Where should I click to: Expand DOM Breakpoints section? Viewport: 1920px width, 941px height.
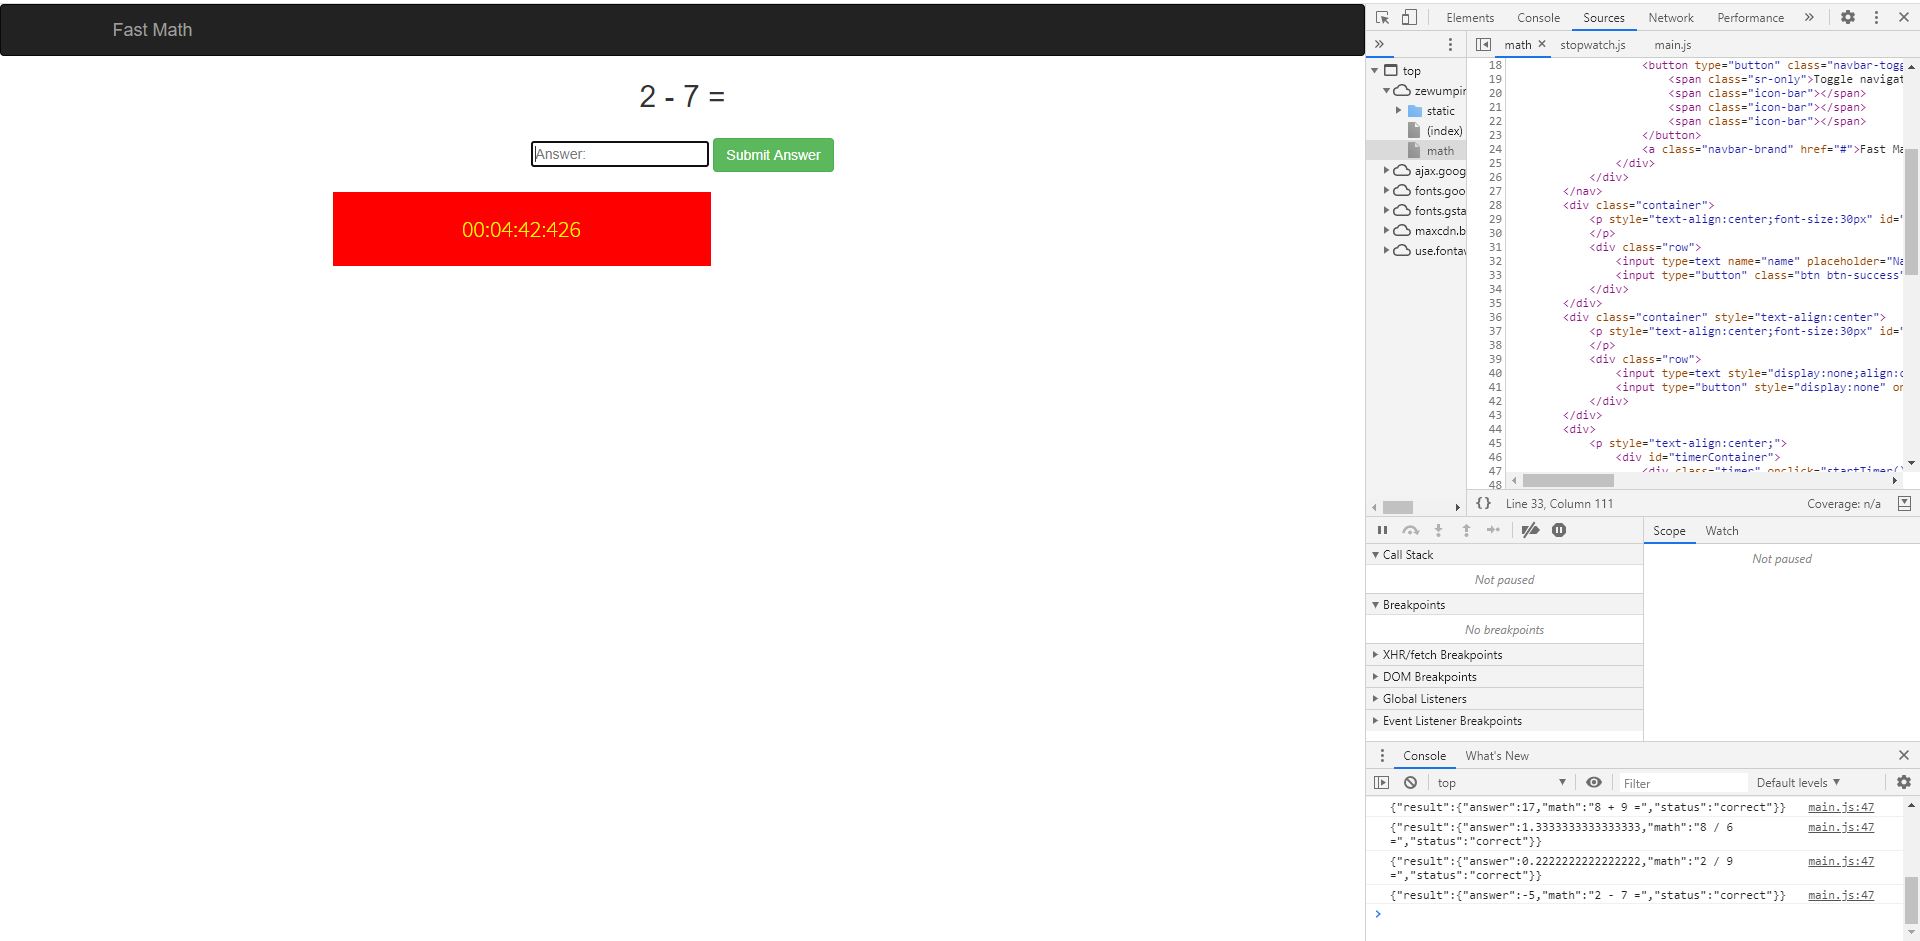[1504, 676]
